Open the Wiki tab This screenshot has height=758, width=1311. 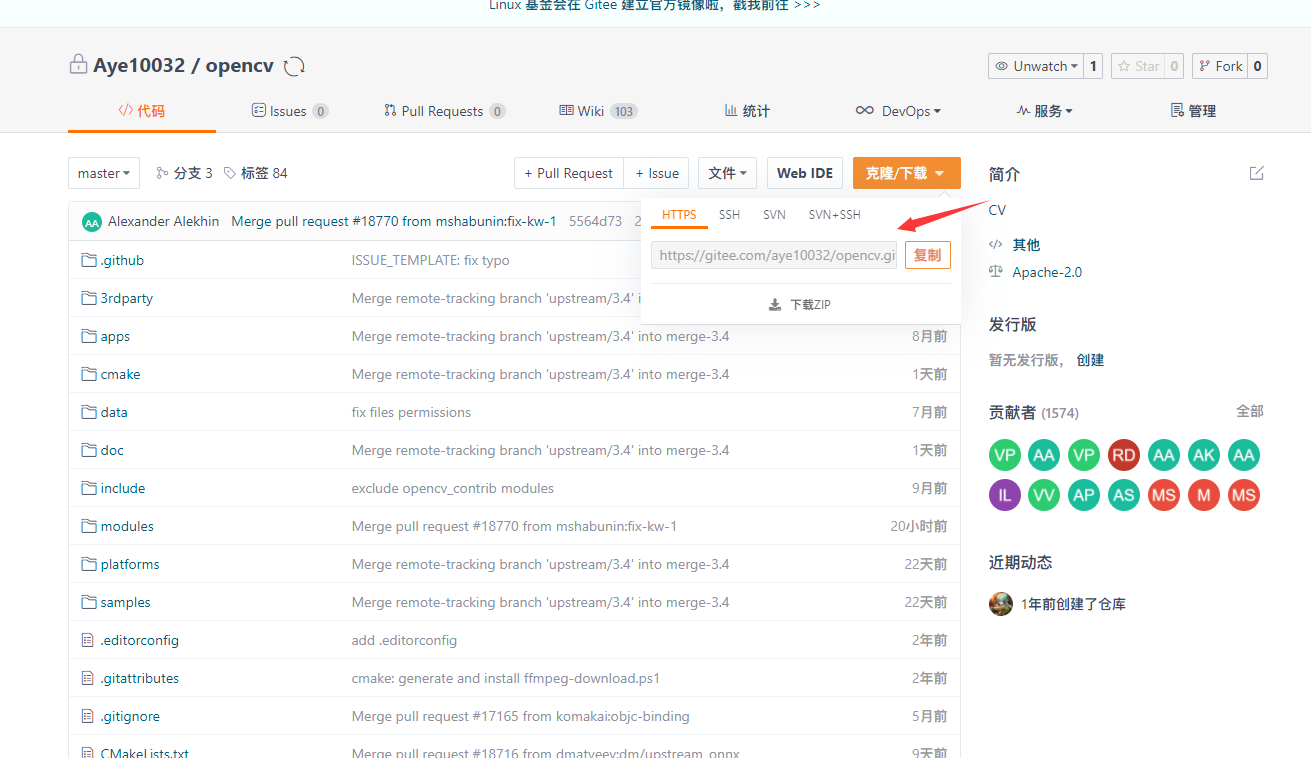(x=598, y=111)
